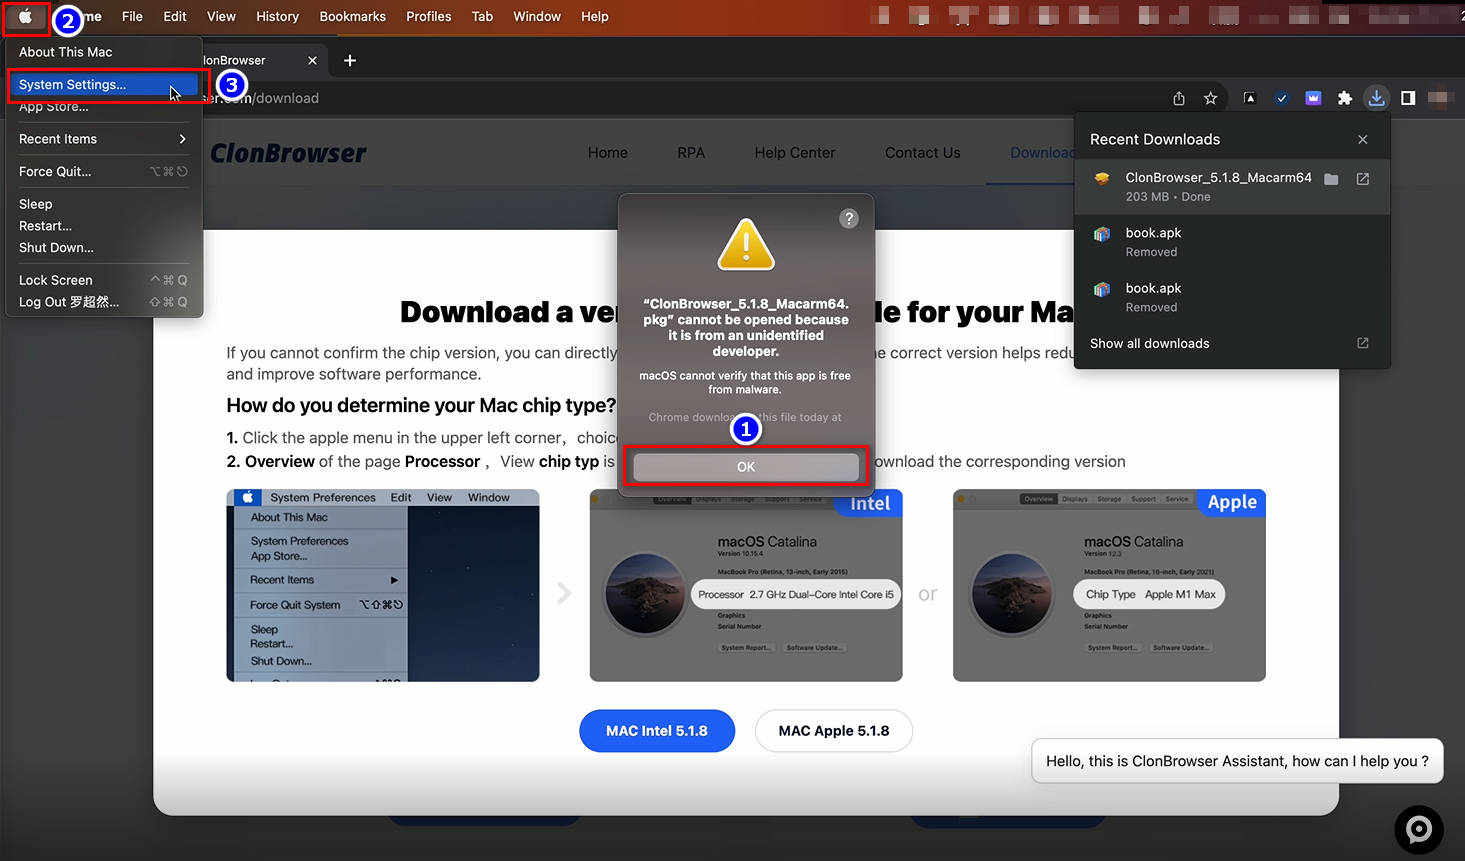Select System Settings… in the Apple menu
1465x861 pixels.
[x=104, y=85]
